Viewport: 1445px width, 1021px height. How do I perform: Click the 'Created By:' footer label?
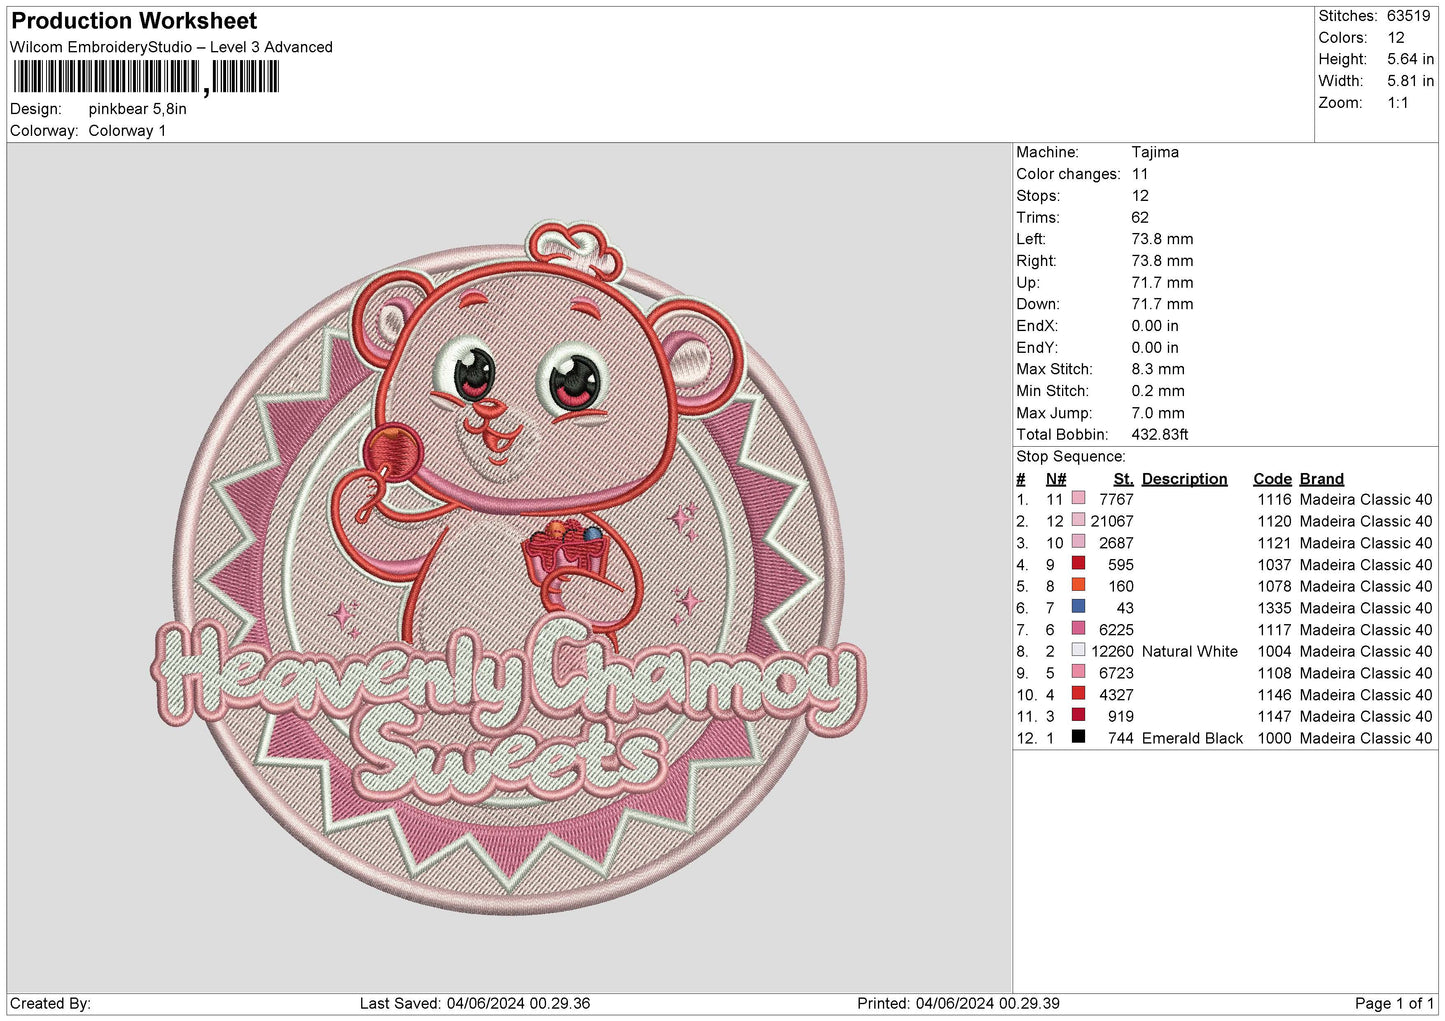coord(50,1003)
